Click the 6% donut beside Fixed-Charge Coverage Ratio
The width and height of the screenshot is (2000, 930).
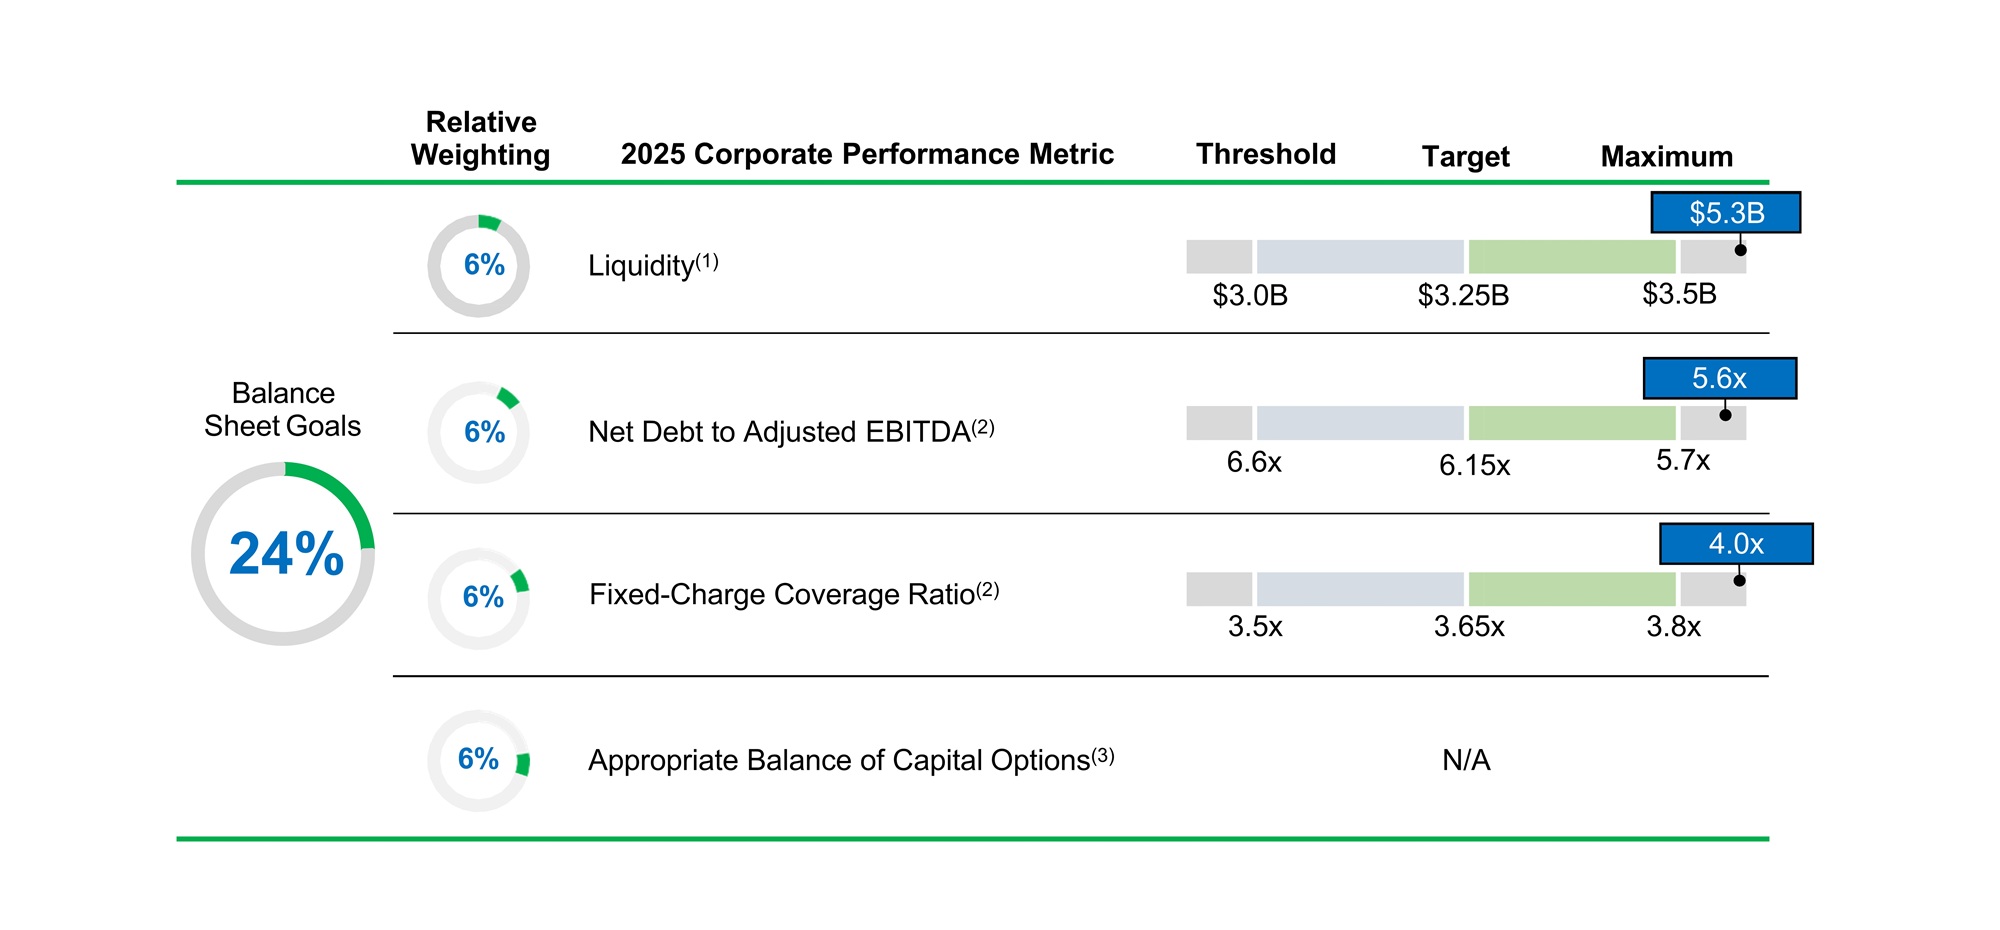(479, 598)
